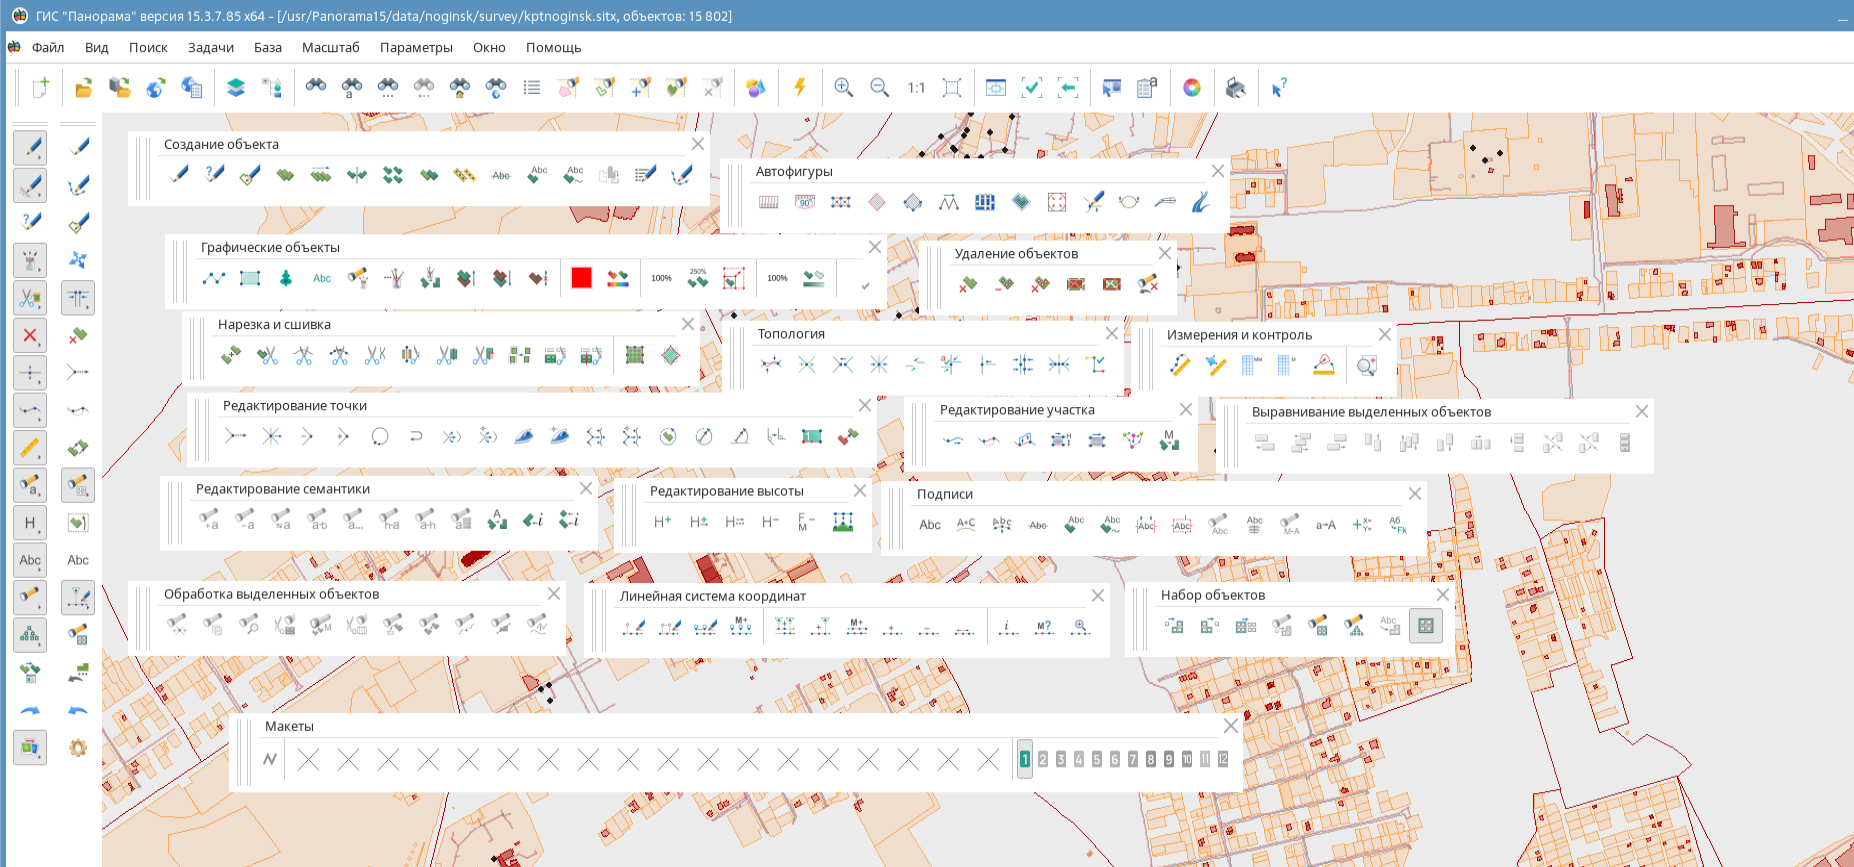
Task: Click the red color swatch in Графические объекты
Action: point(582,278)
